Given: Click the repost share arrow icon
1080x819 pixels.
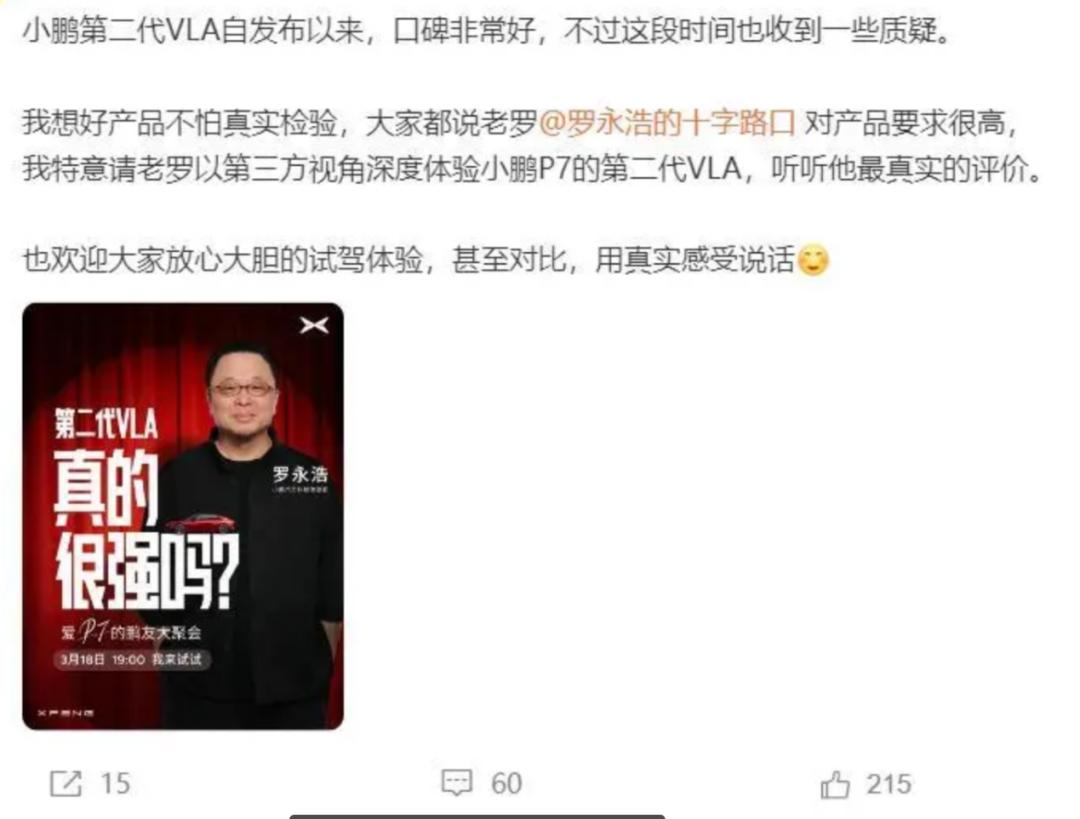Looking at the screenshot, I should 66,784.
